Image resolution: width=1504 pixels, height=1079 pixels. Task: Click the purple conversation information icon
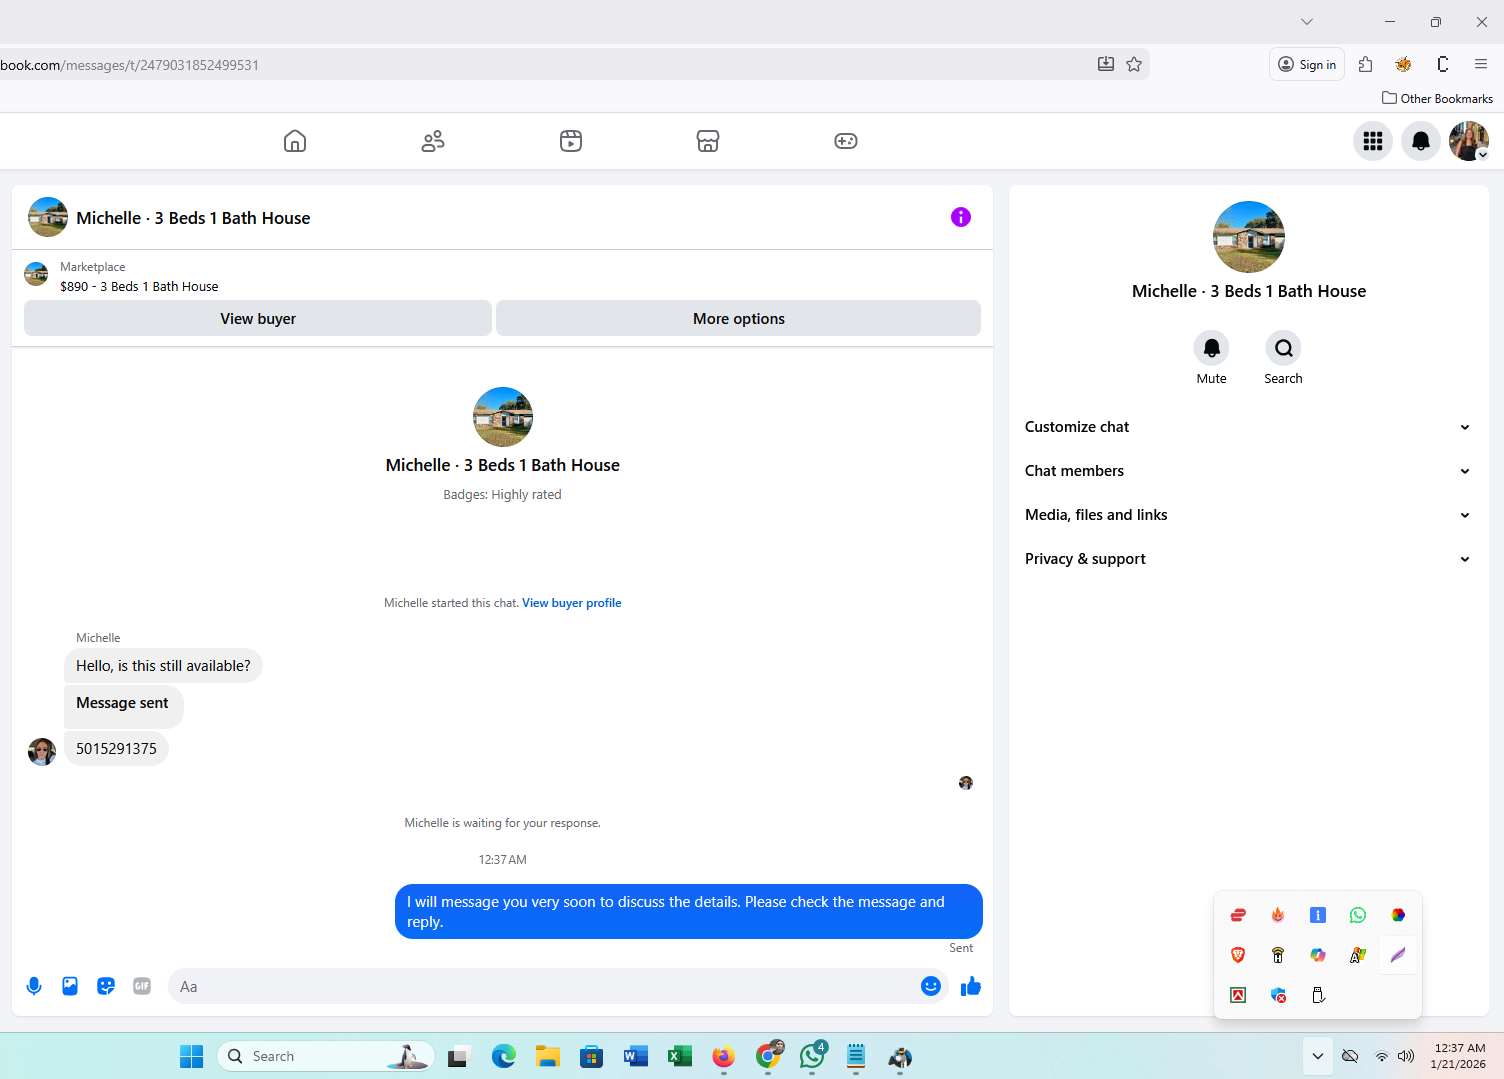961,217
